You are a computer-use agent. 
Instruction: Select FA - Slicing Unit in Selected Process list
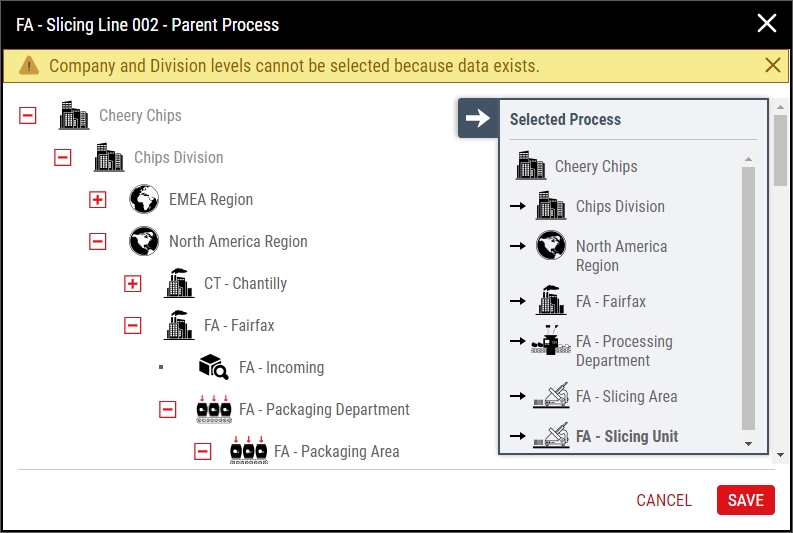(x=627, y=436)
